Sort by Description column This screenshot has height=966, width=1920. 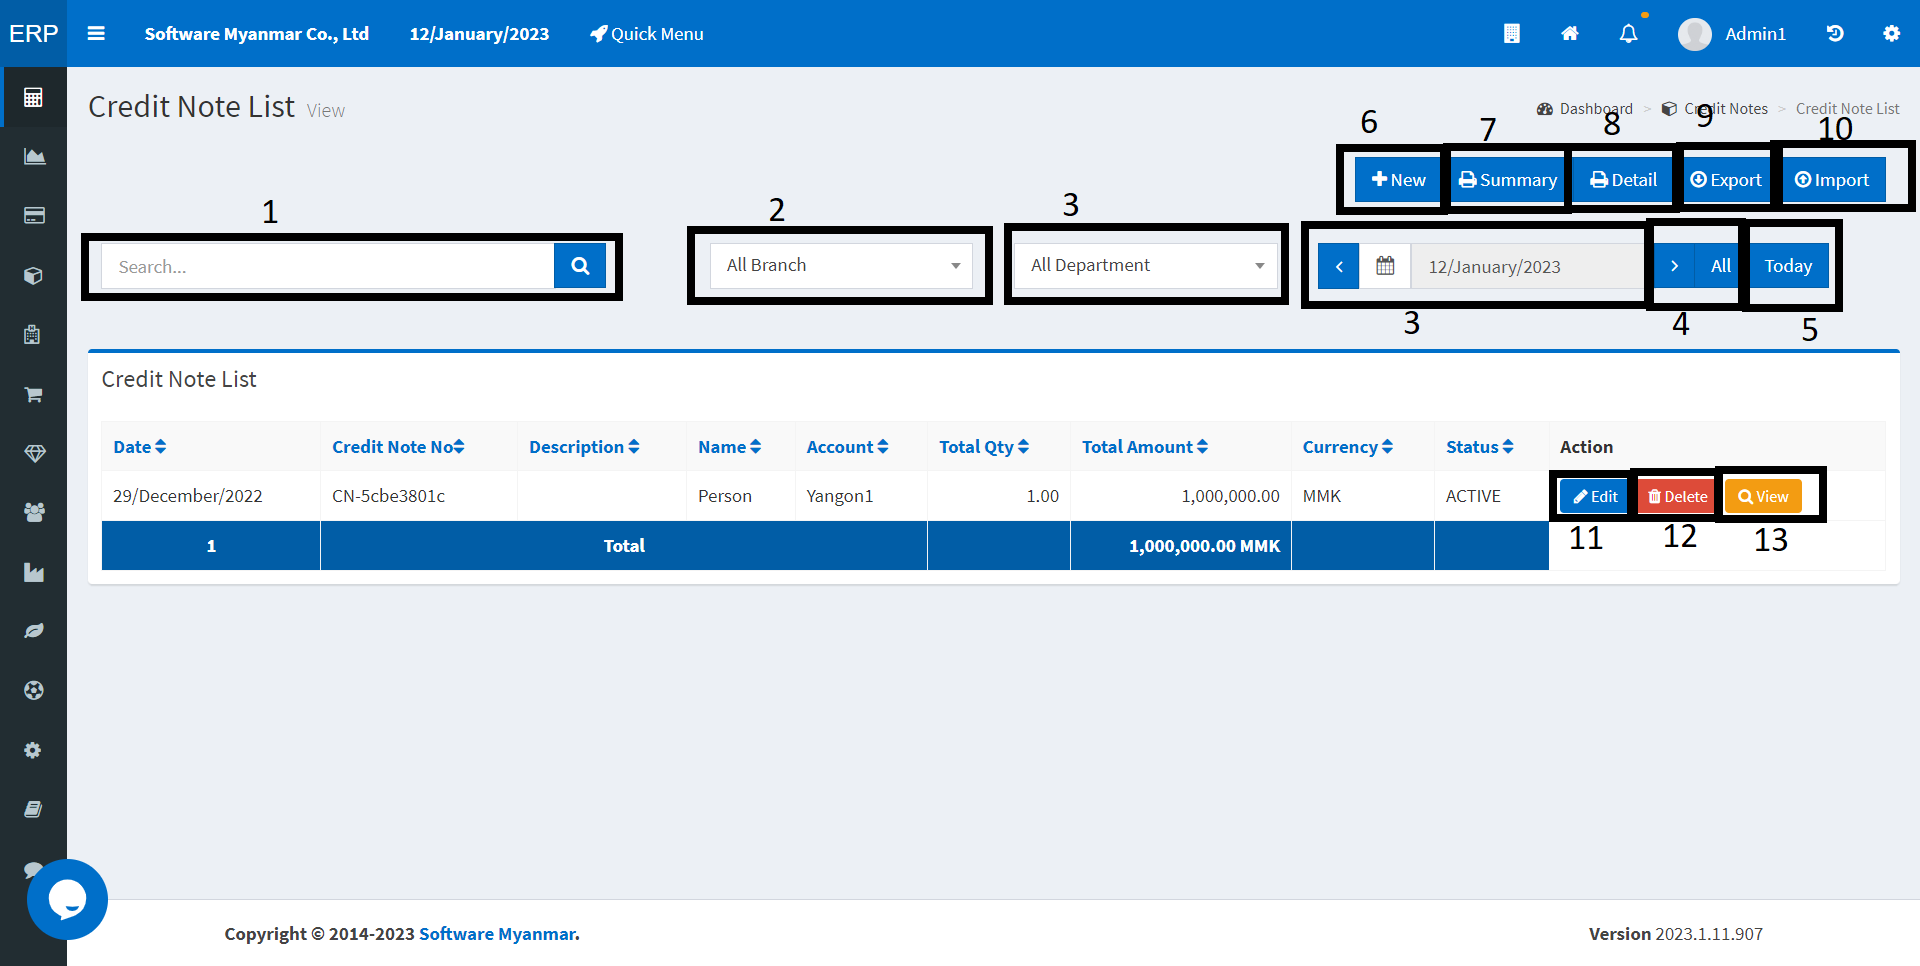[584, 447]
